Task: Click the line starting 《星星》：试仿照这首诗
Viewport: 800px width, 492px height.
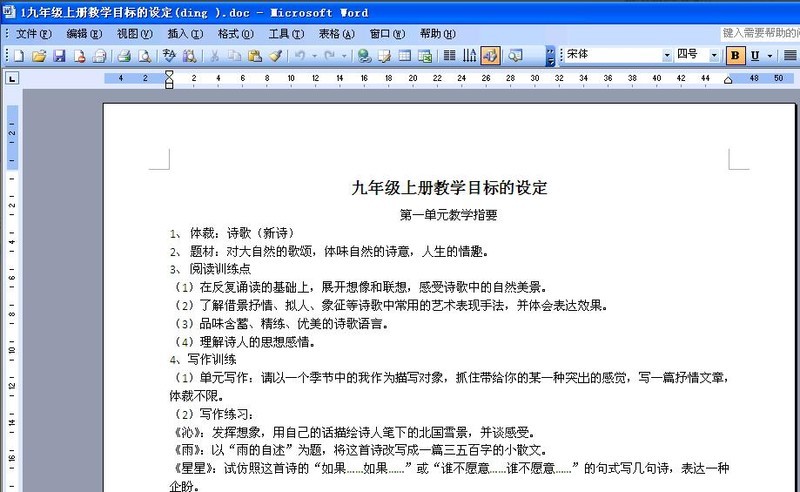Action: coord(450,468)
